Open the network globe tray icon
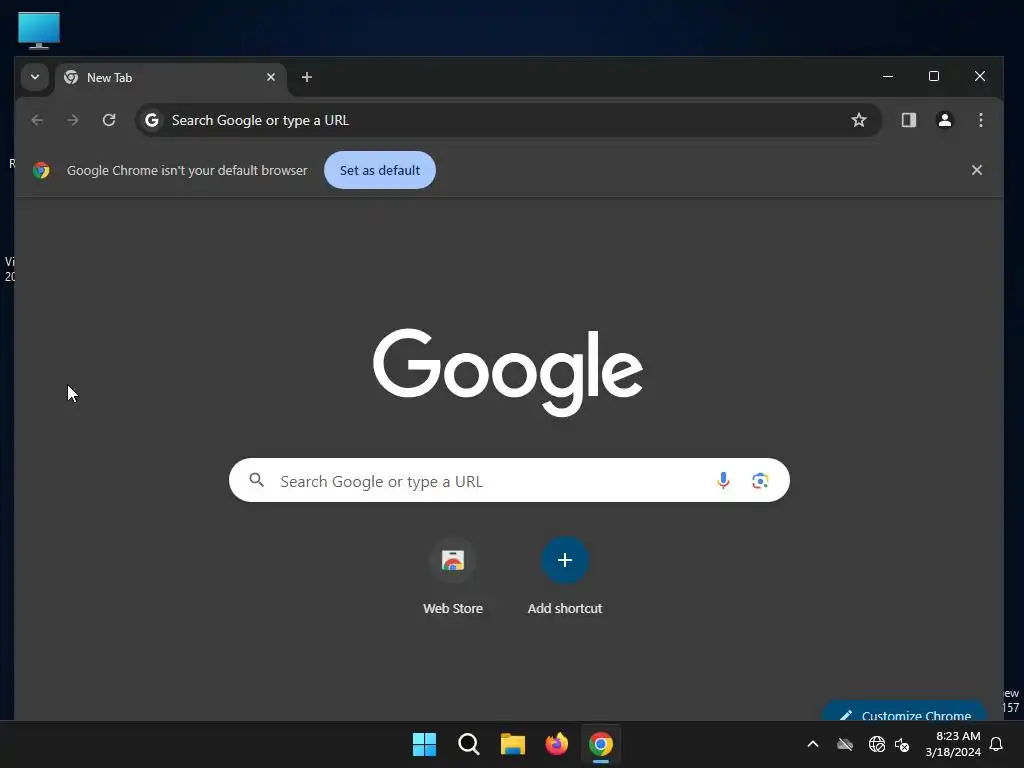 tap(876, 744)
